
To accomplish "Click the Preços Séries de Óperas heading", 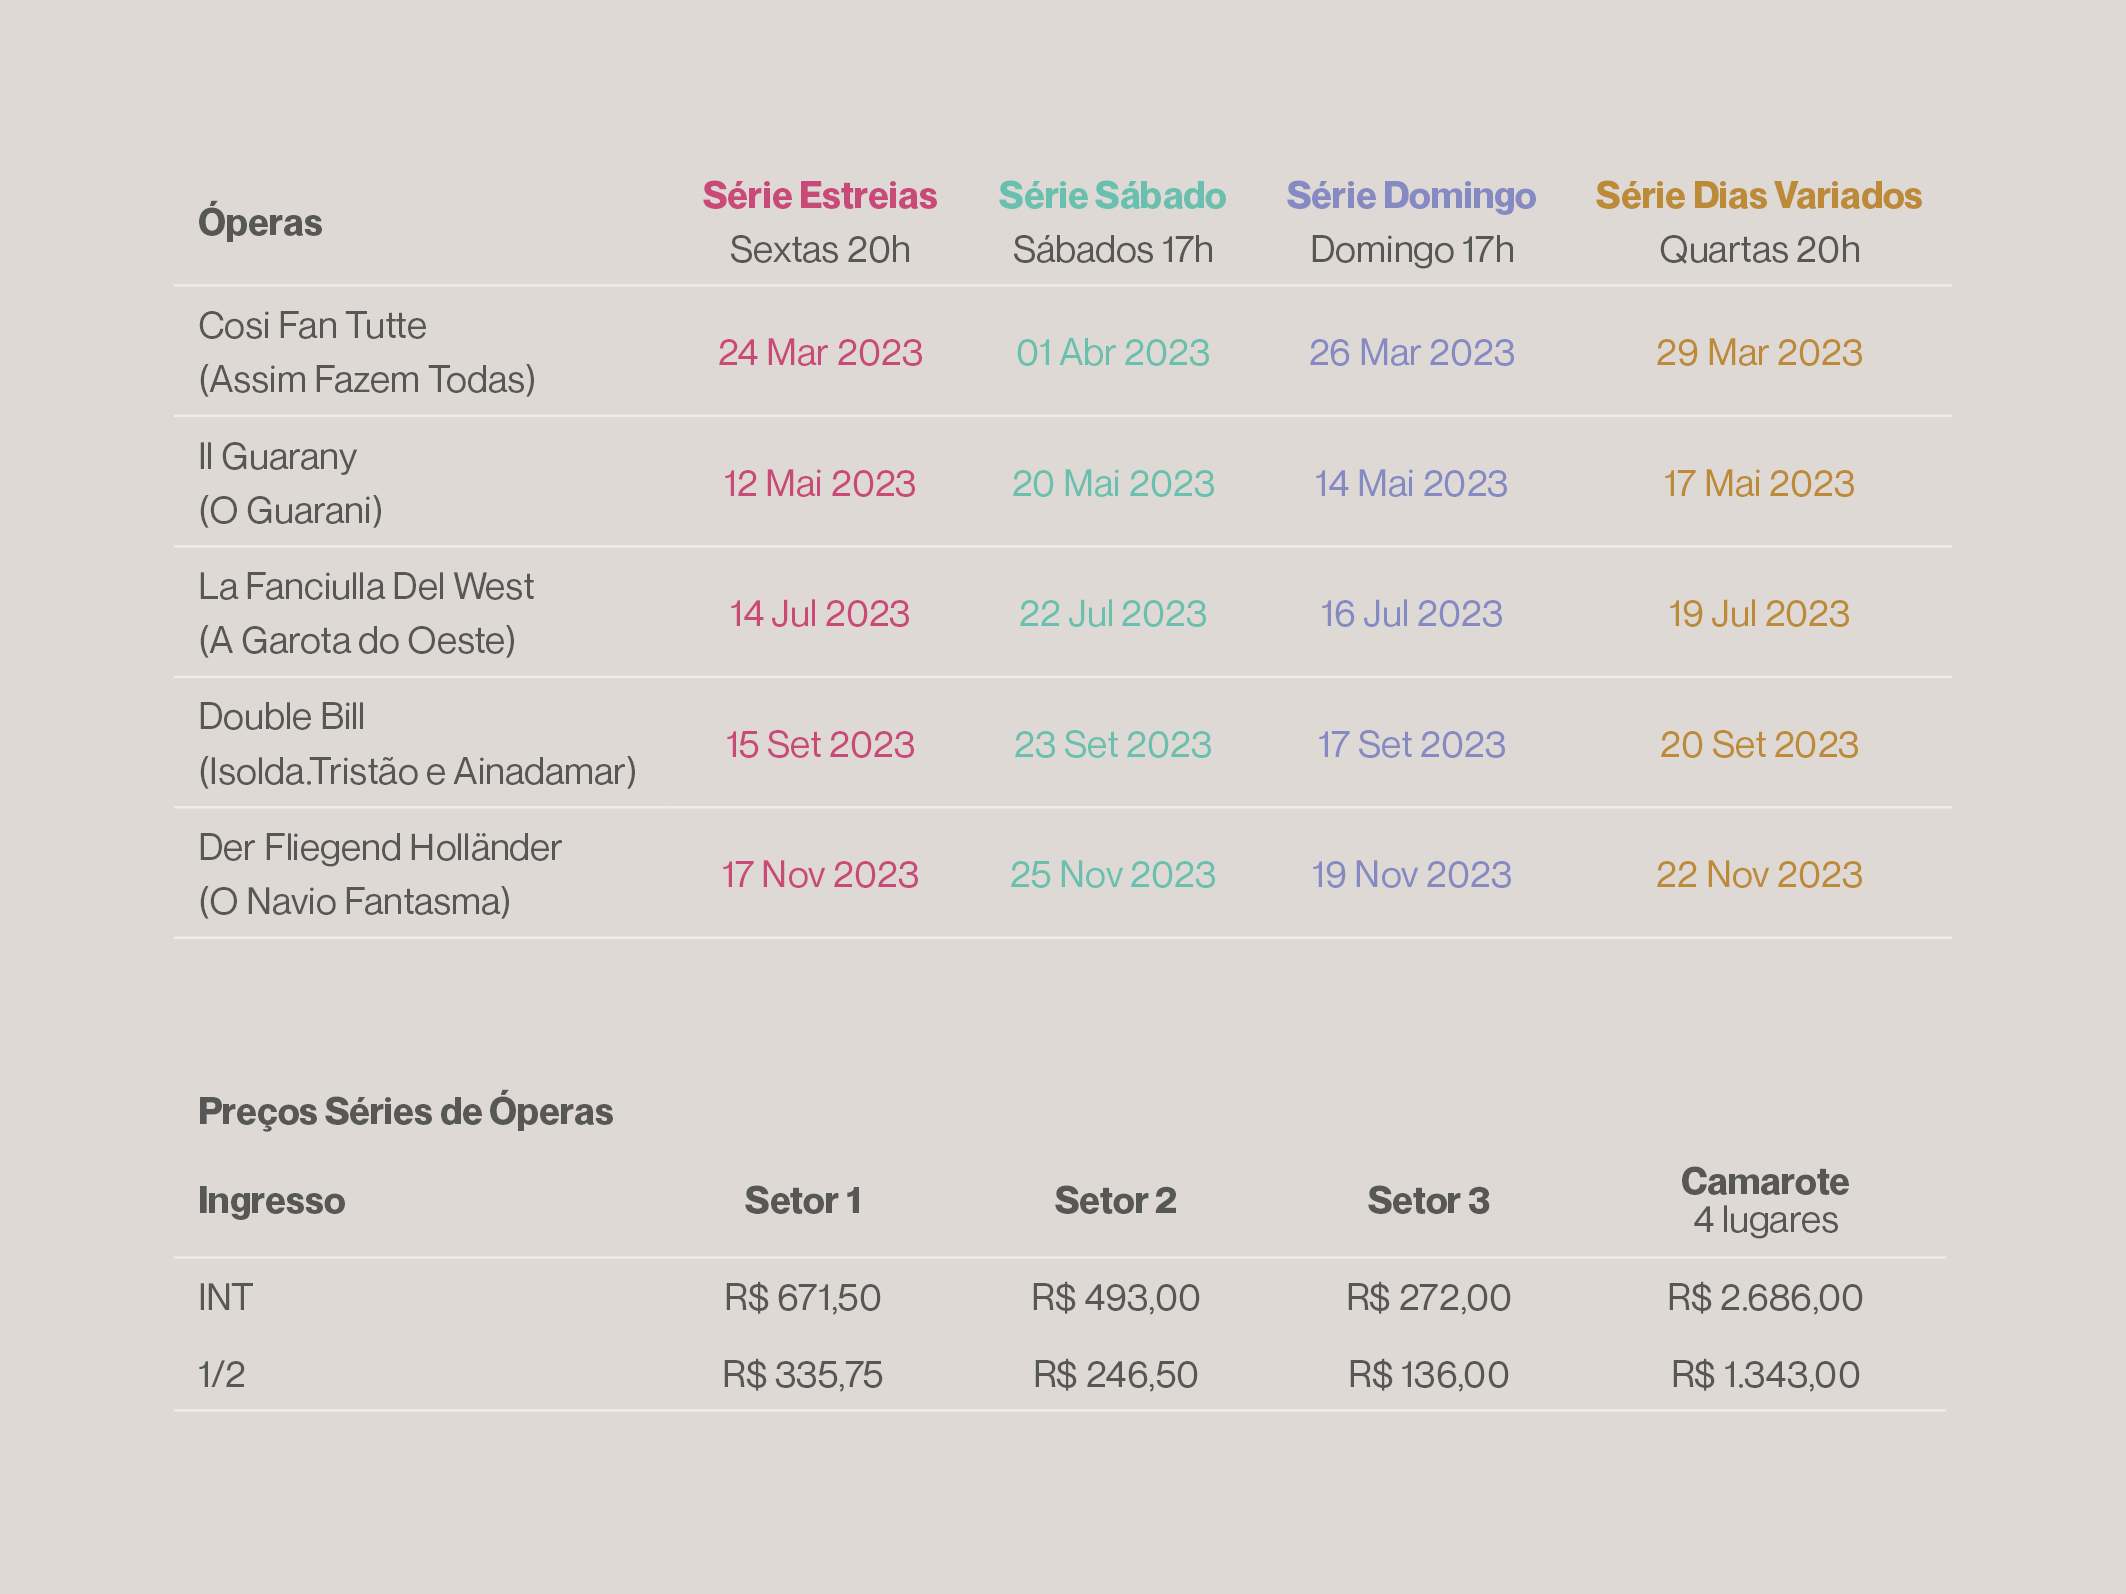I will 405,1112.
